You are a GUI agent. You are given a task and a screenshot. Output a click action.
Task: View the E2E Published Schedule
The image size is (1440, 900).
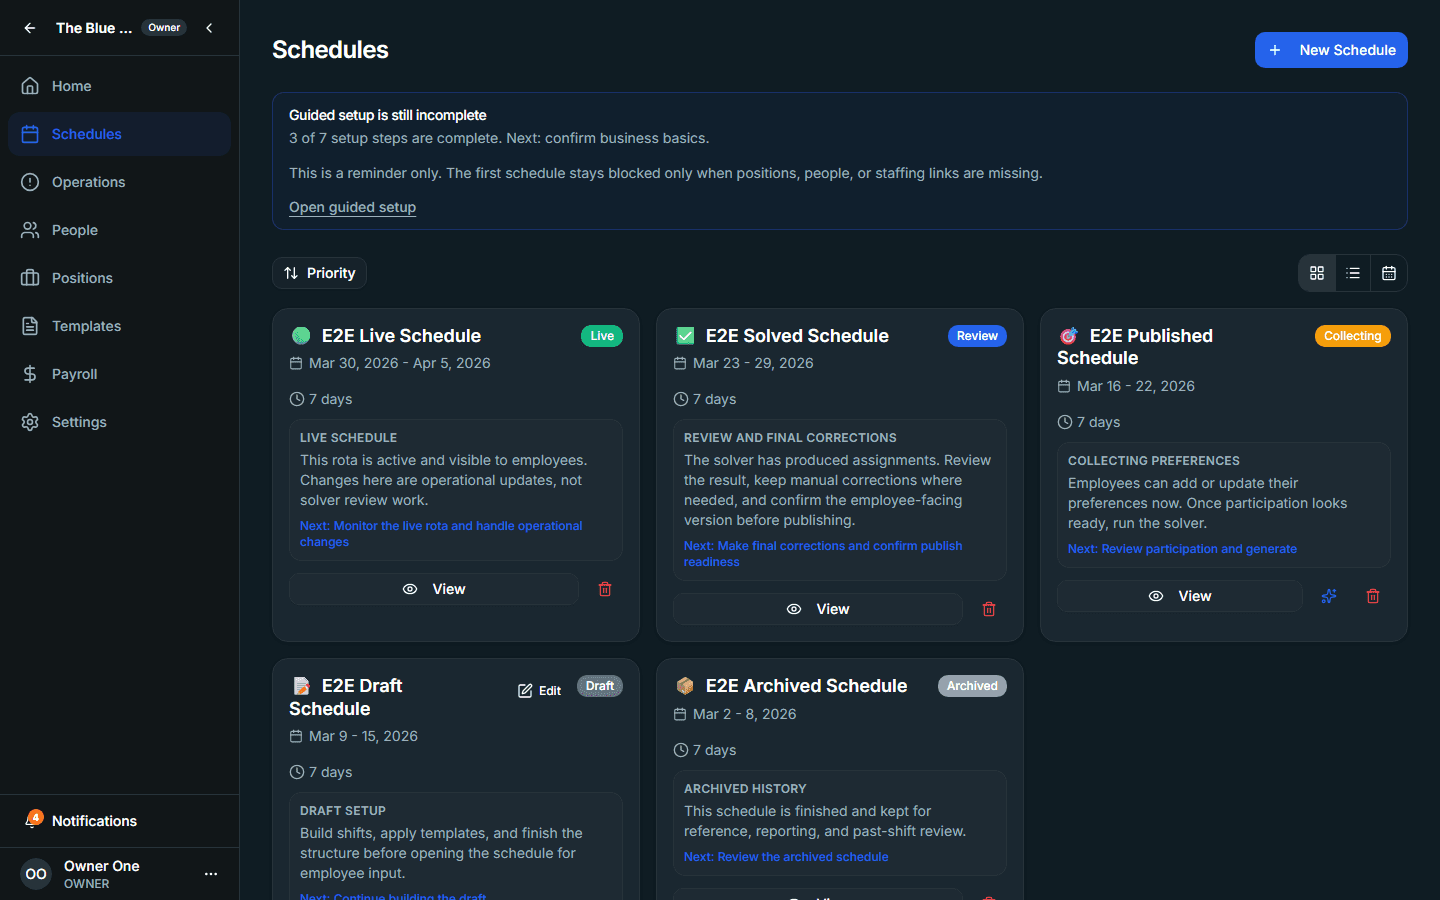tap(1180, 596)
